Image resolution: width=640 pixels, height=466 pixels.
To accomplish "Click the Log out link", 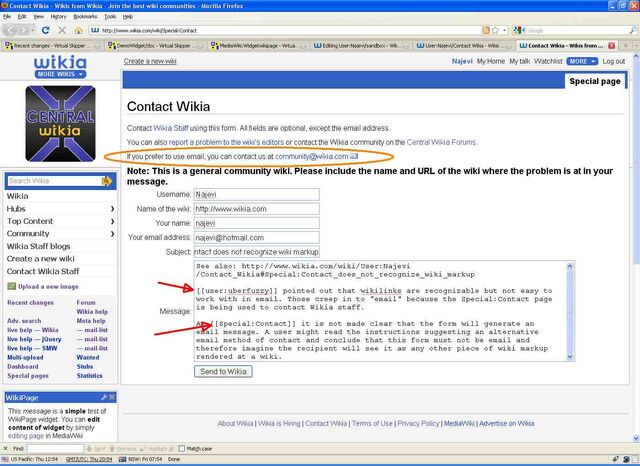I will [x=614, y=61].
